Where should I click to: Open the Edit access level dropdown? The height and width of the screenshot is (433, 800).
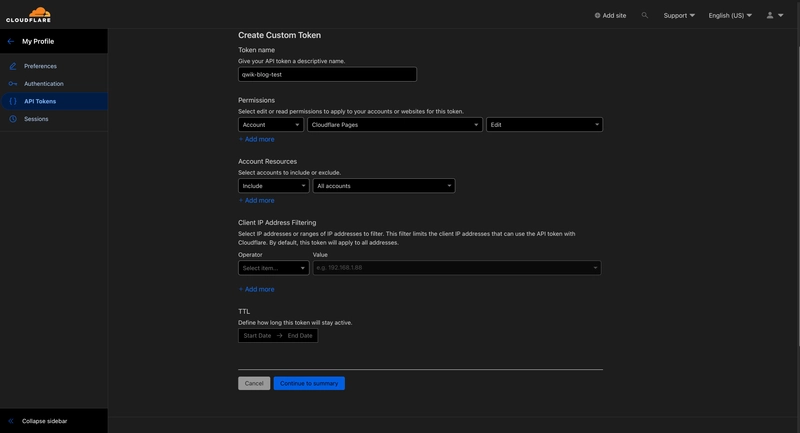coord(544,125)
